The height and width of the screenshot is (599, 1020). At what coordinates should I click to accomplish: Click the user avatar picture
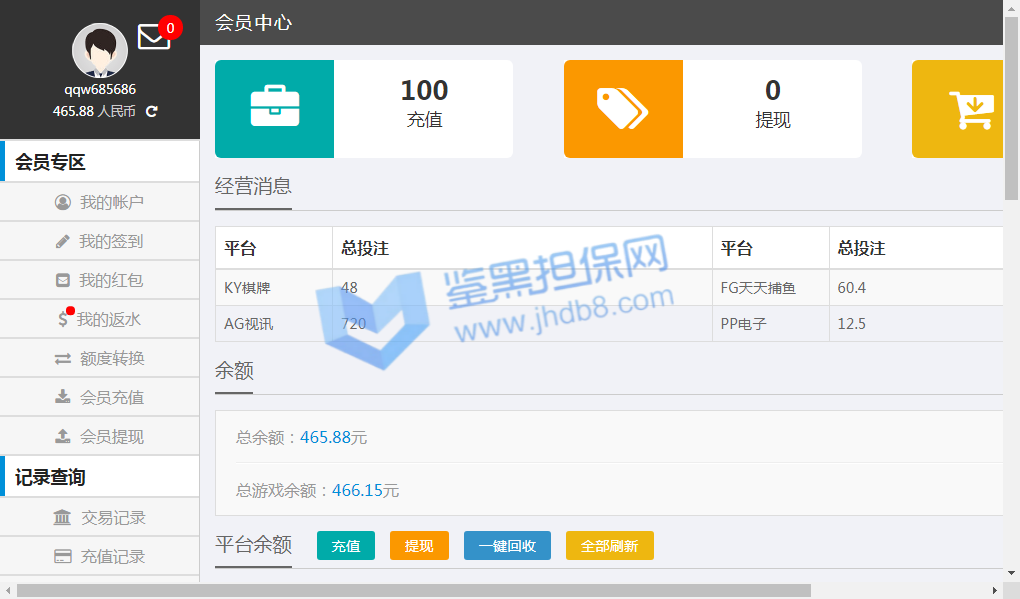click(100, 50)
